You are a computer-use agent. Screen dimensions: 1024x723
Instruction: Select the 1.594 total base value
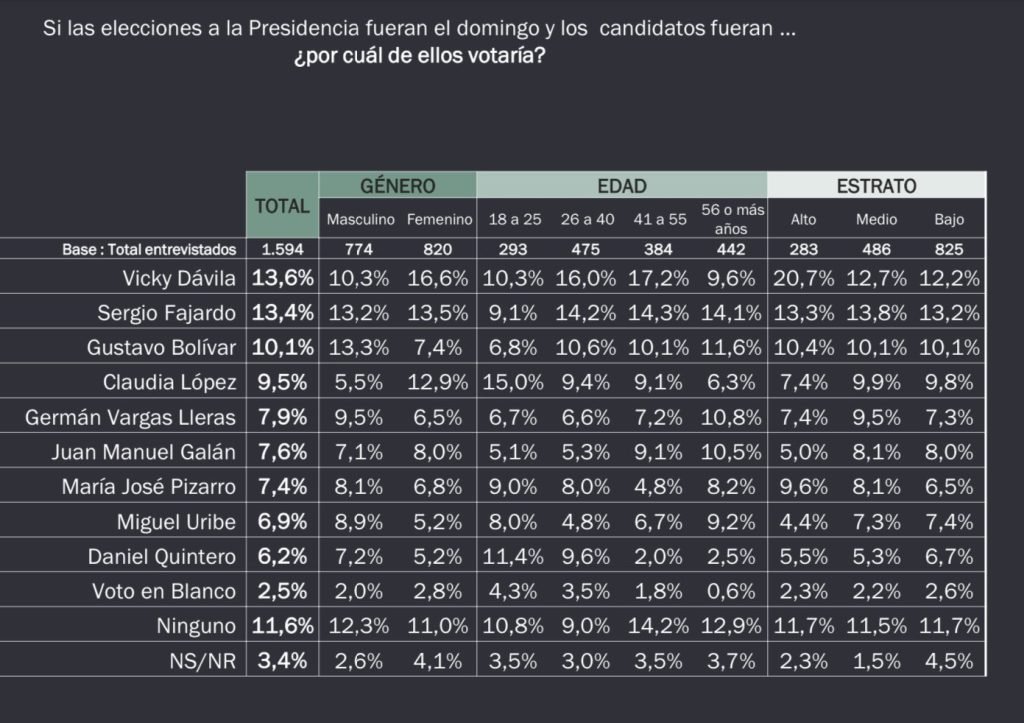(x=282, y=249)
